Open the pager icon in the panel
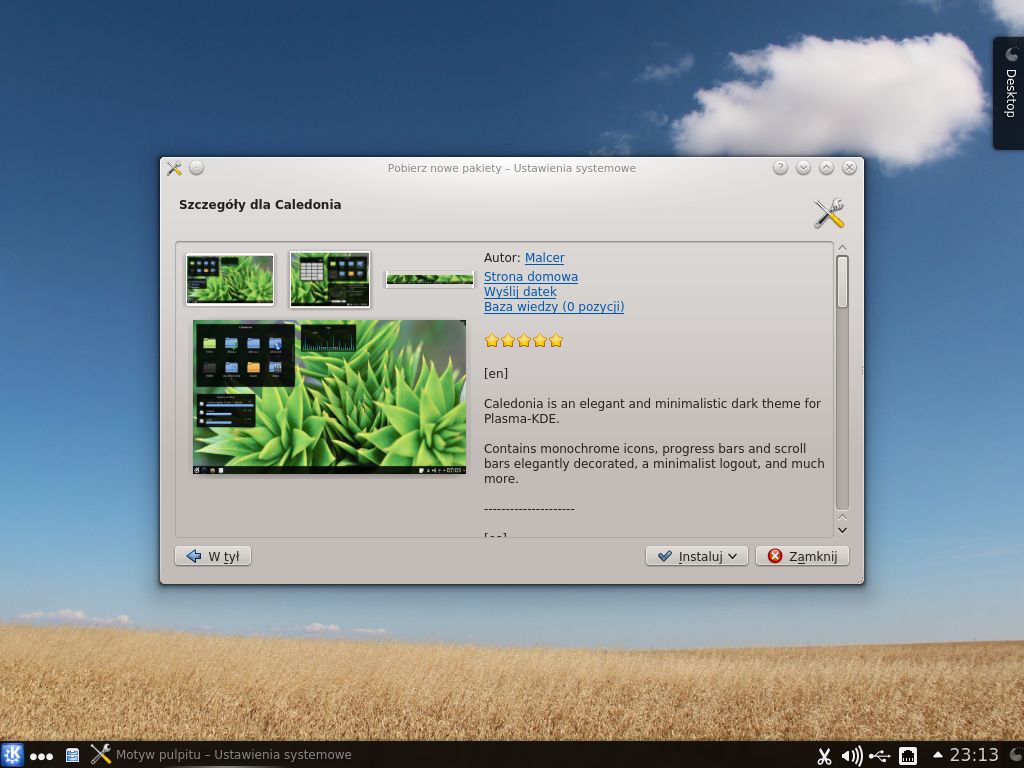1024x768 pixels. (x=72, y=756)
